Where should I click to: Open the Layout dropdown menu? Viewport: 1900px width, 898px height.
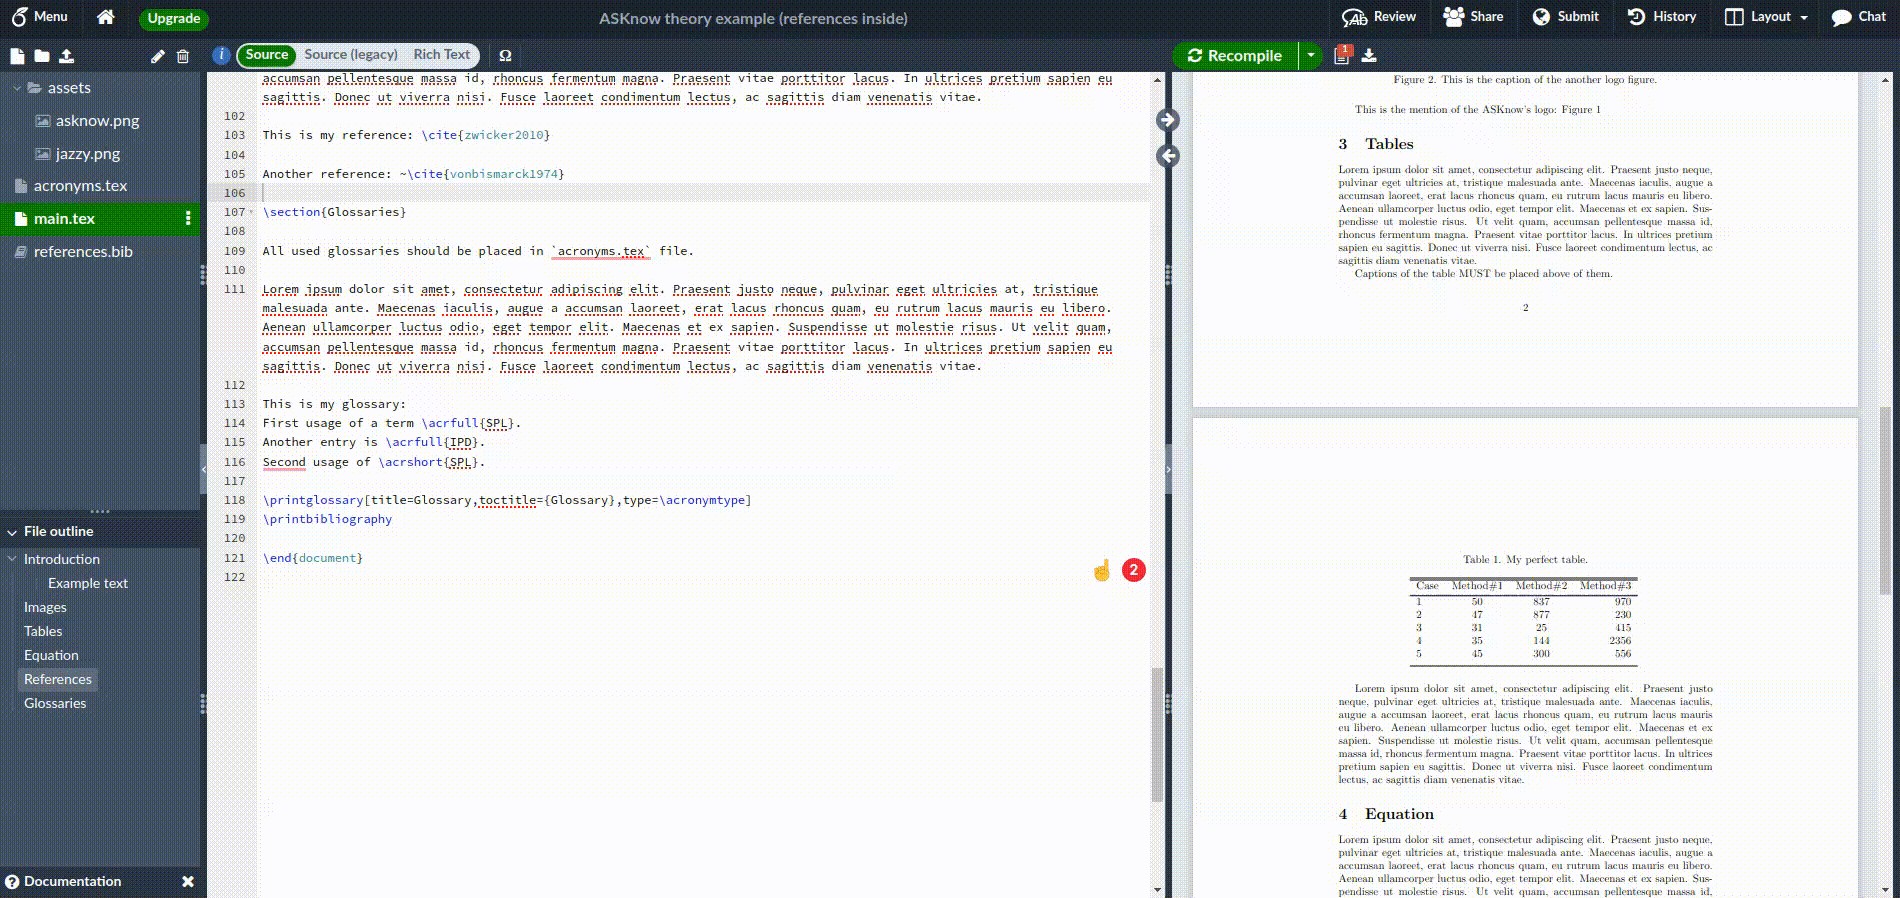[x=1767, y=17]
